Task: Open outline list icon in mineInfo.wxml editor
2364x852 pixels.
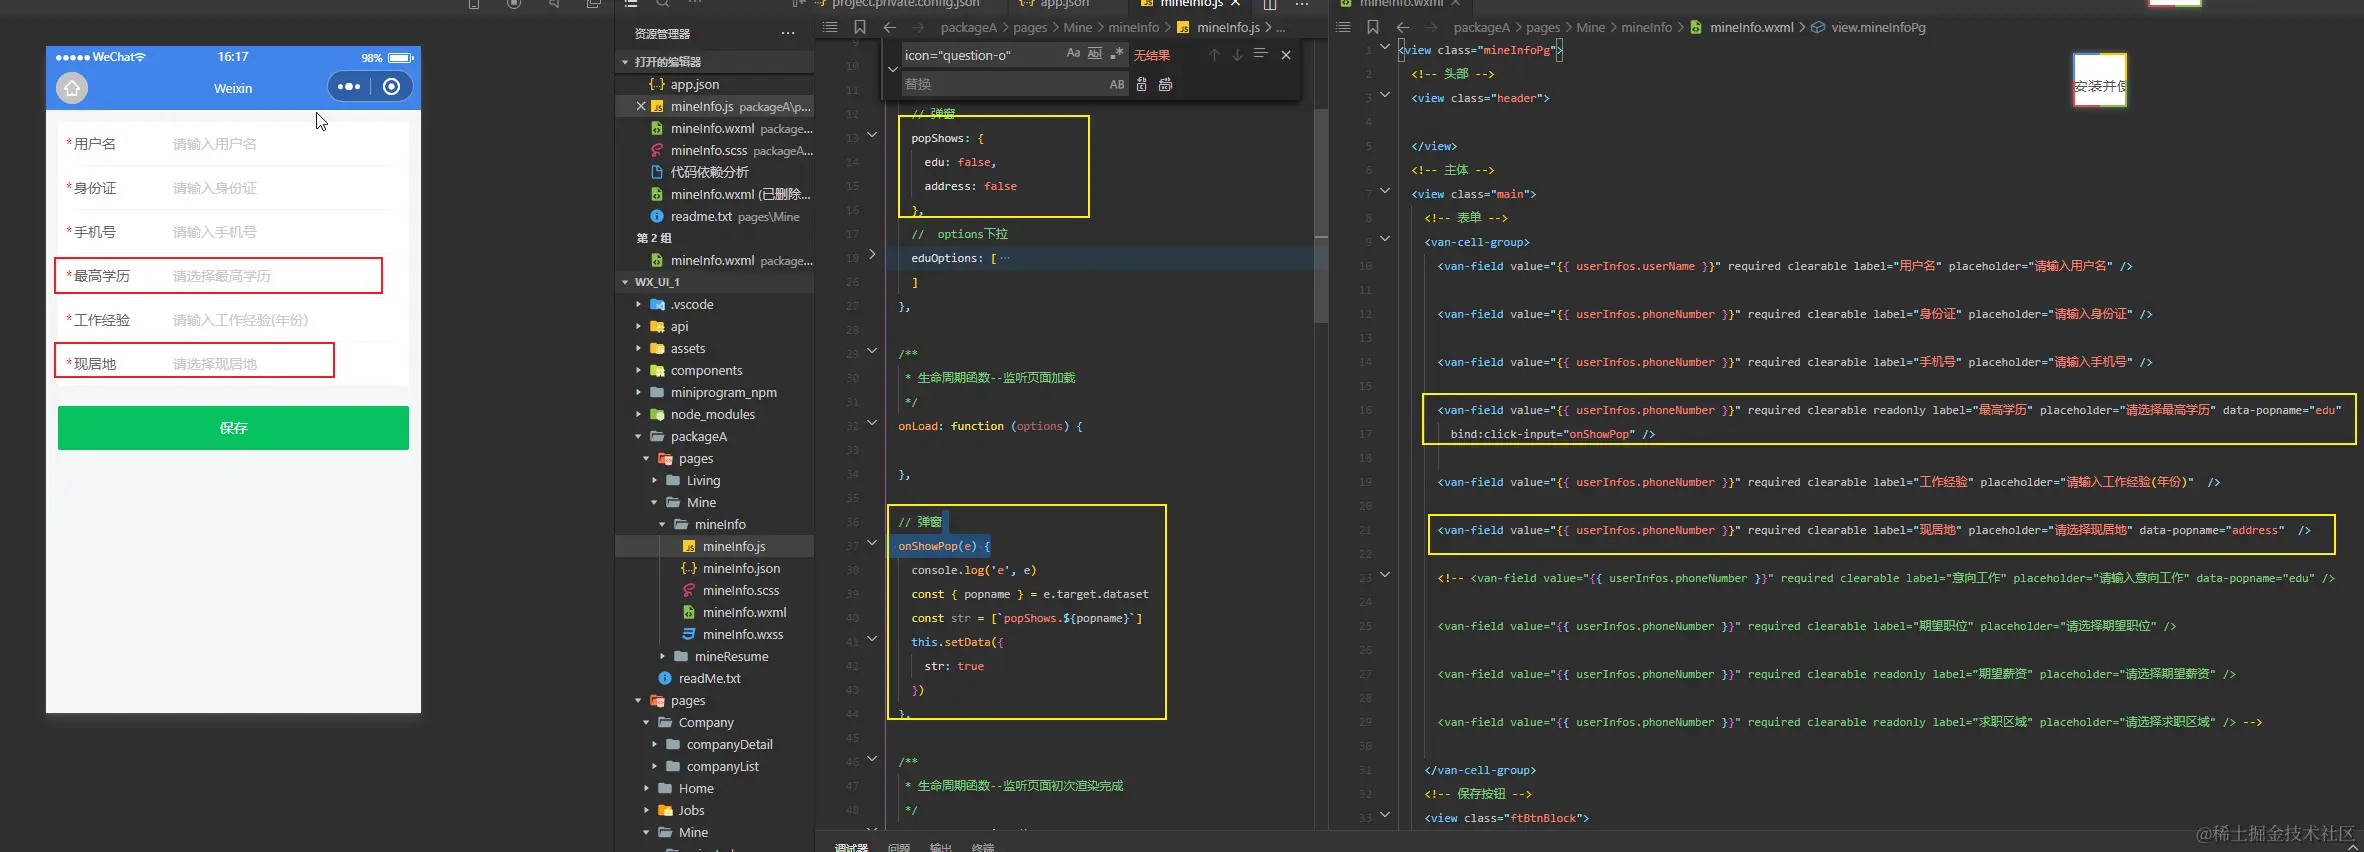Action: coord(1343,27)
